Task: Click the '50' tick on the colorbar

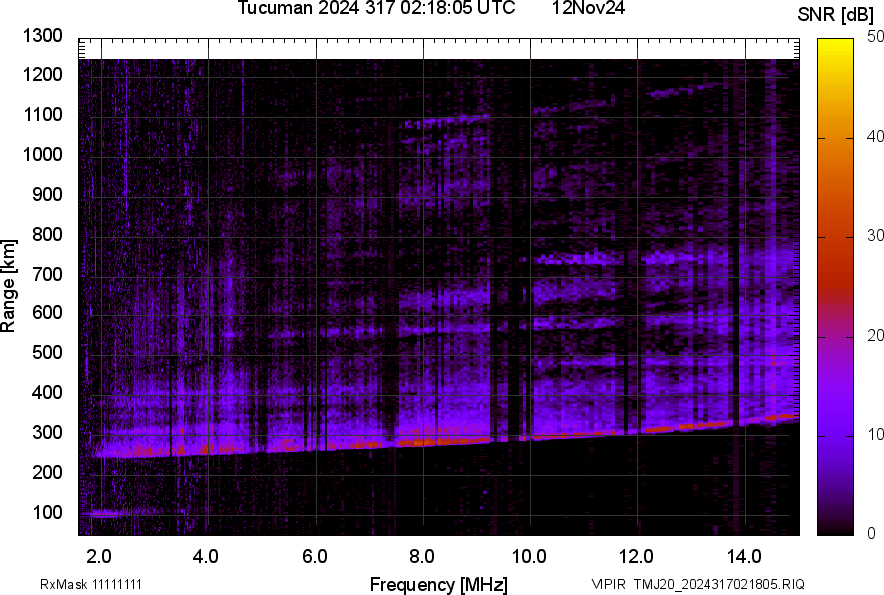Action: 876,37
